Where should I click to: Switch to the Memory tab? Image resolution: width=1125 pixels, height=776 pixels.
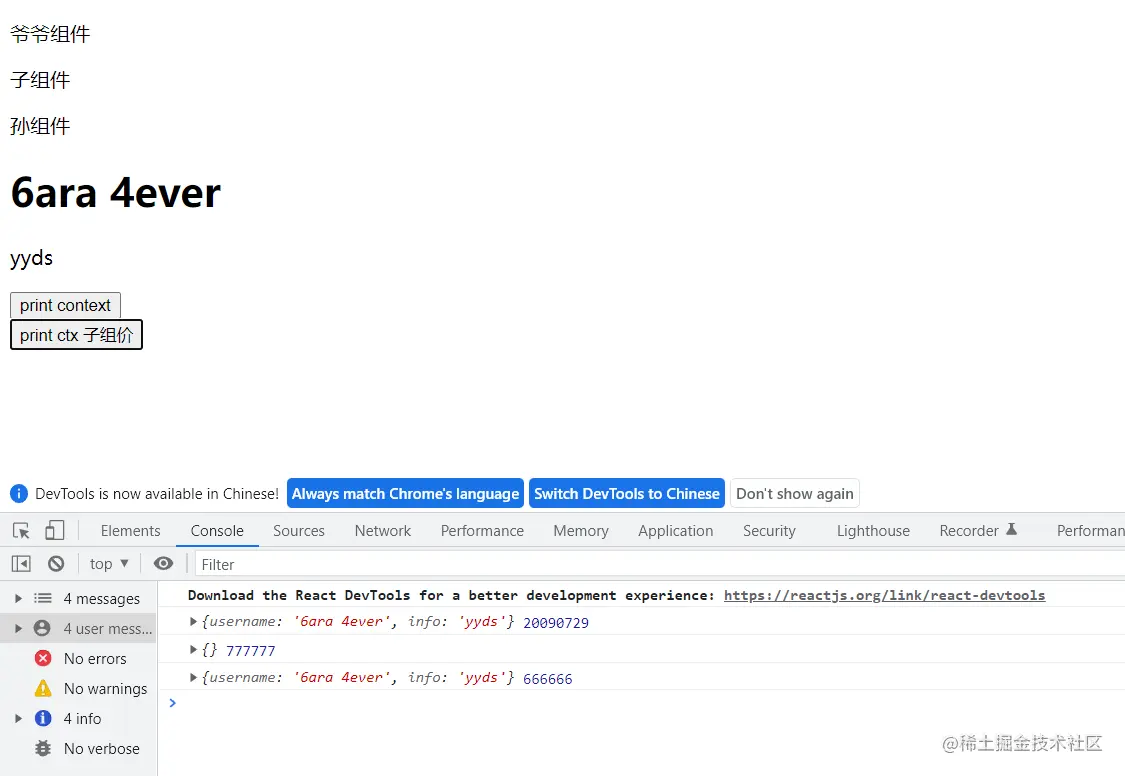pyautogui.click(x=581, y=531)
